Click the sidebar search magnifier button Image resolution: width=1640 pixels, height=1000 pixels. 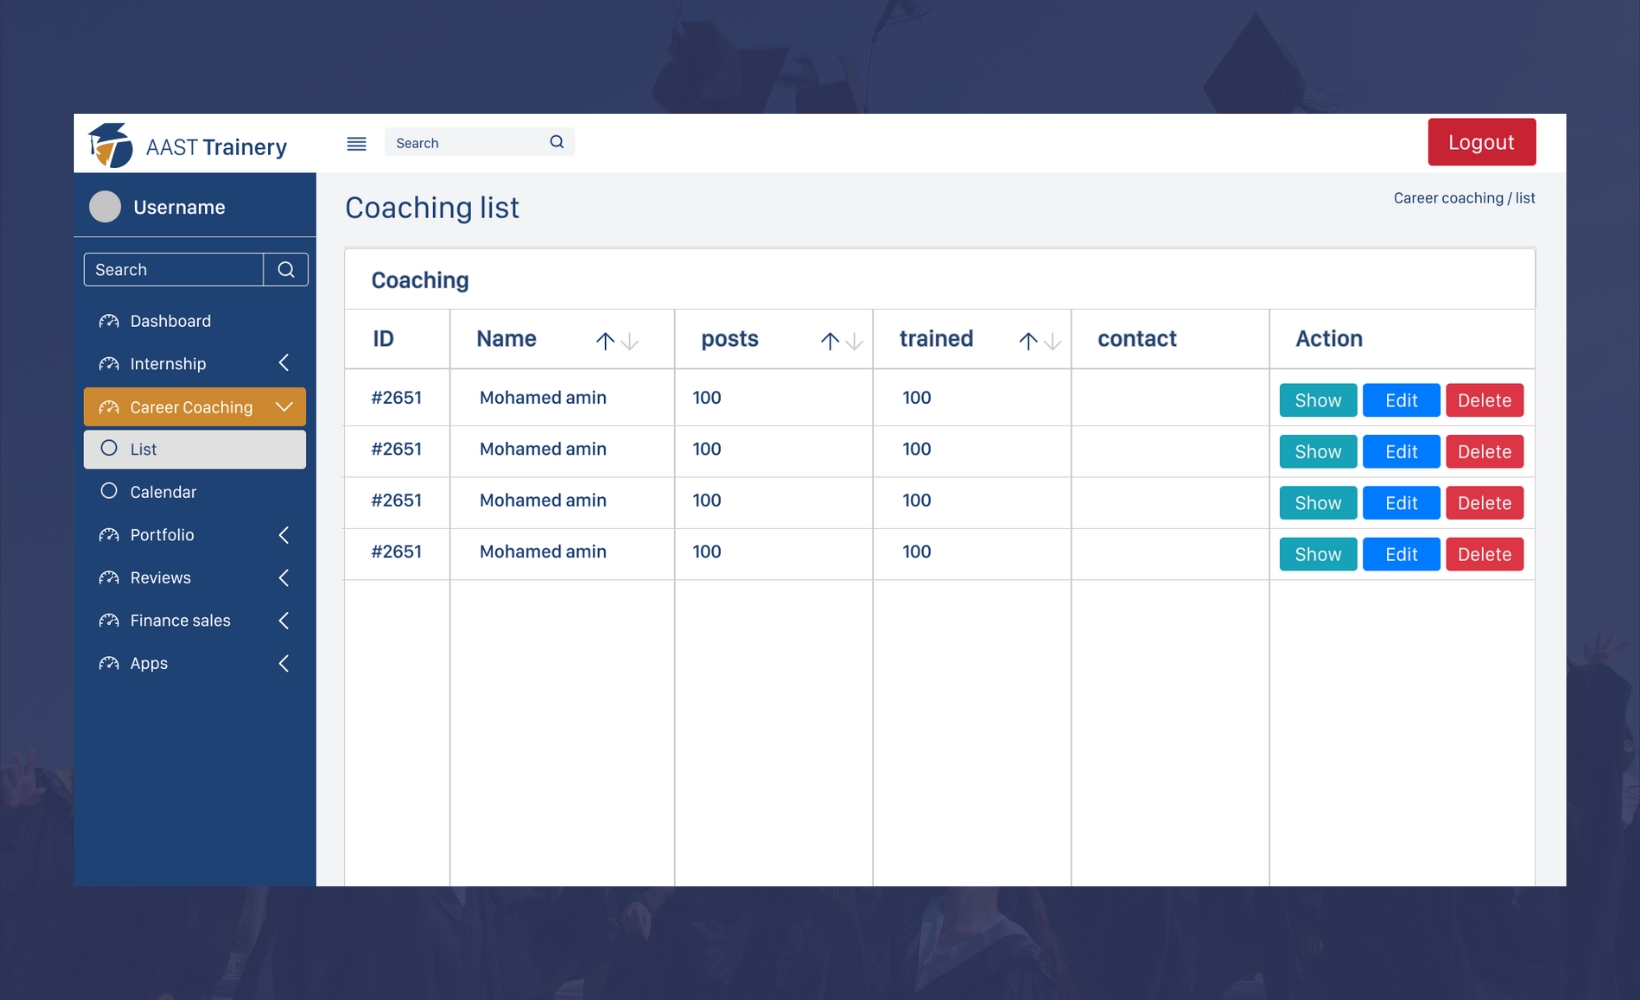286,269
